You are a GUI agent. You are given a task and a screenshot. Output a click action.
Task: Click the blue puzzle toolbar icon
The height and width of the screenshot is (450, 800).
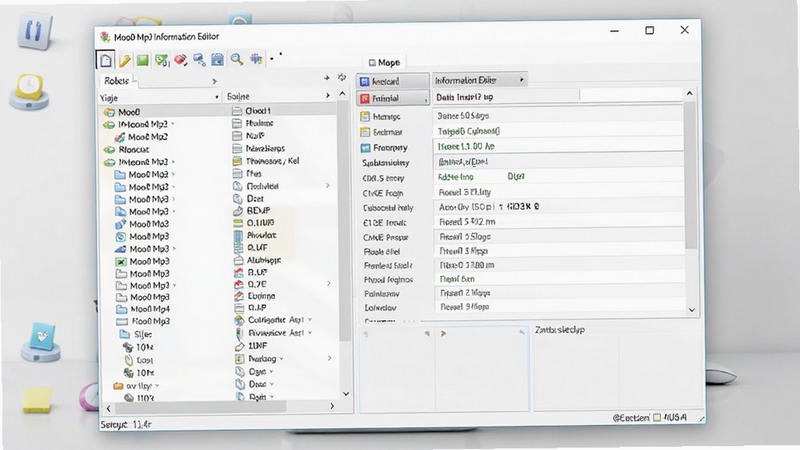[256, 59]
